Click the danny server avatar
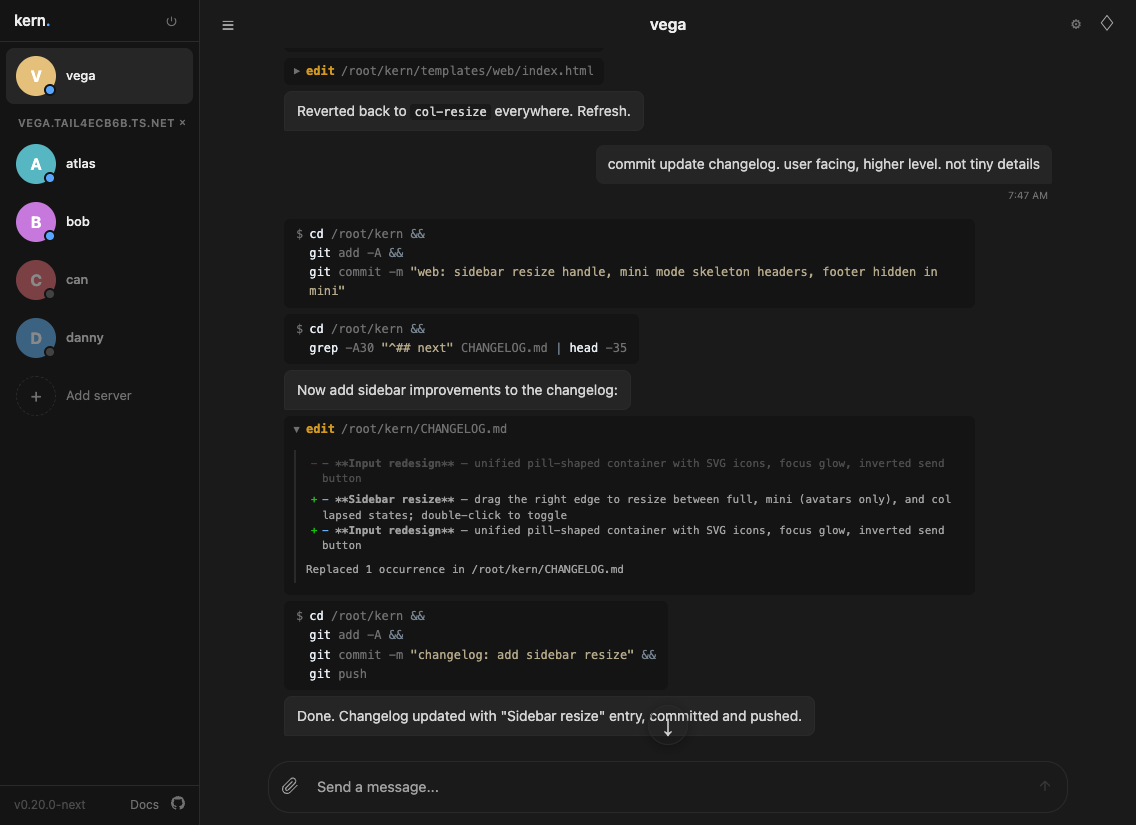The width and height of the screenshot is (1136, 825). 36,337
